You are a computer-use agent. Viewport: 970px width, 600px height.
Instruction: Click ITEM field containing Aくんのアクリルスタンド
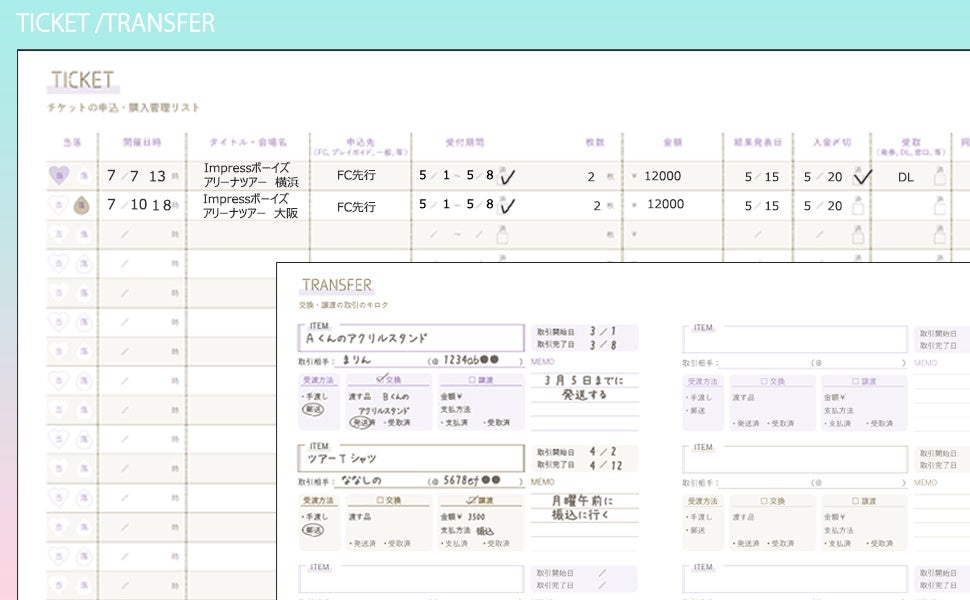tap(411, 338)
